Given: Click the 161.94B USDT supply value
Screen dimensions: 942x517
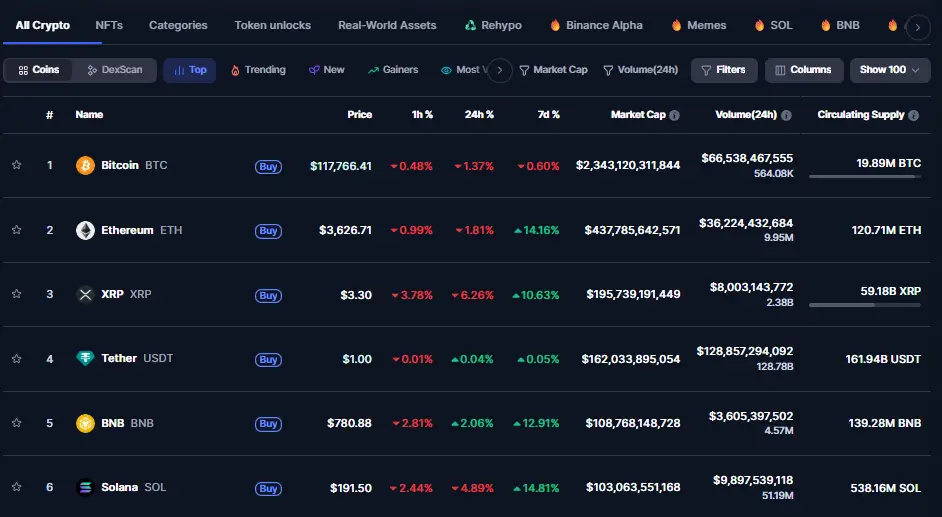Looking at the screenshot, I should pyautogui.click(x=883, y=359).
